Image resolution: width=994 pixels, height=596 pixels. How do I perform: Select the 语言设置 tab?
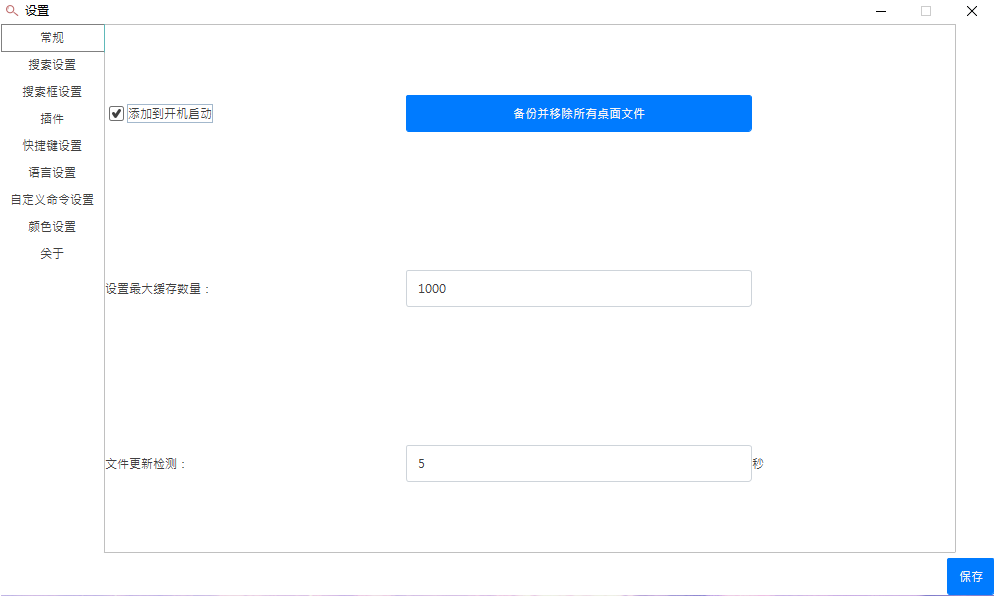(x=52, y=173)
